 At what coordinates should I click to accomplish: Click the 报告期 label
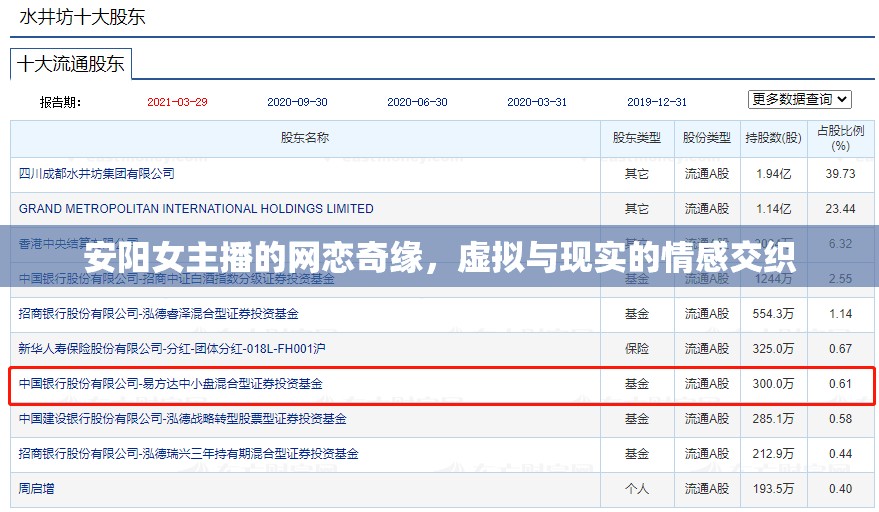tap(60, 102)
